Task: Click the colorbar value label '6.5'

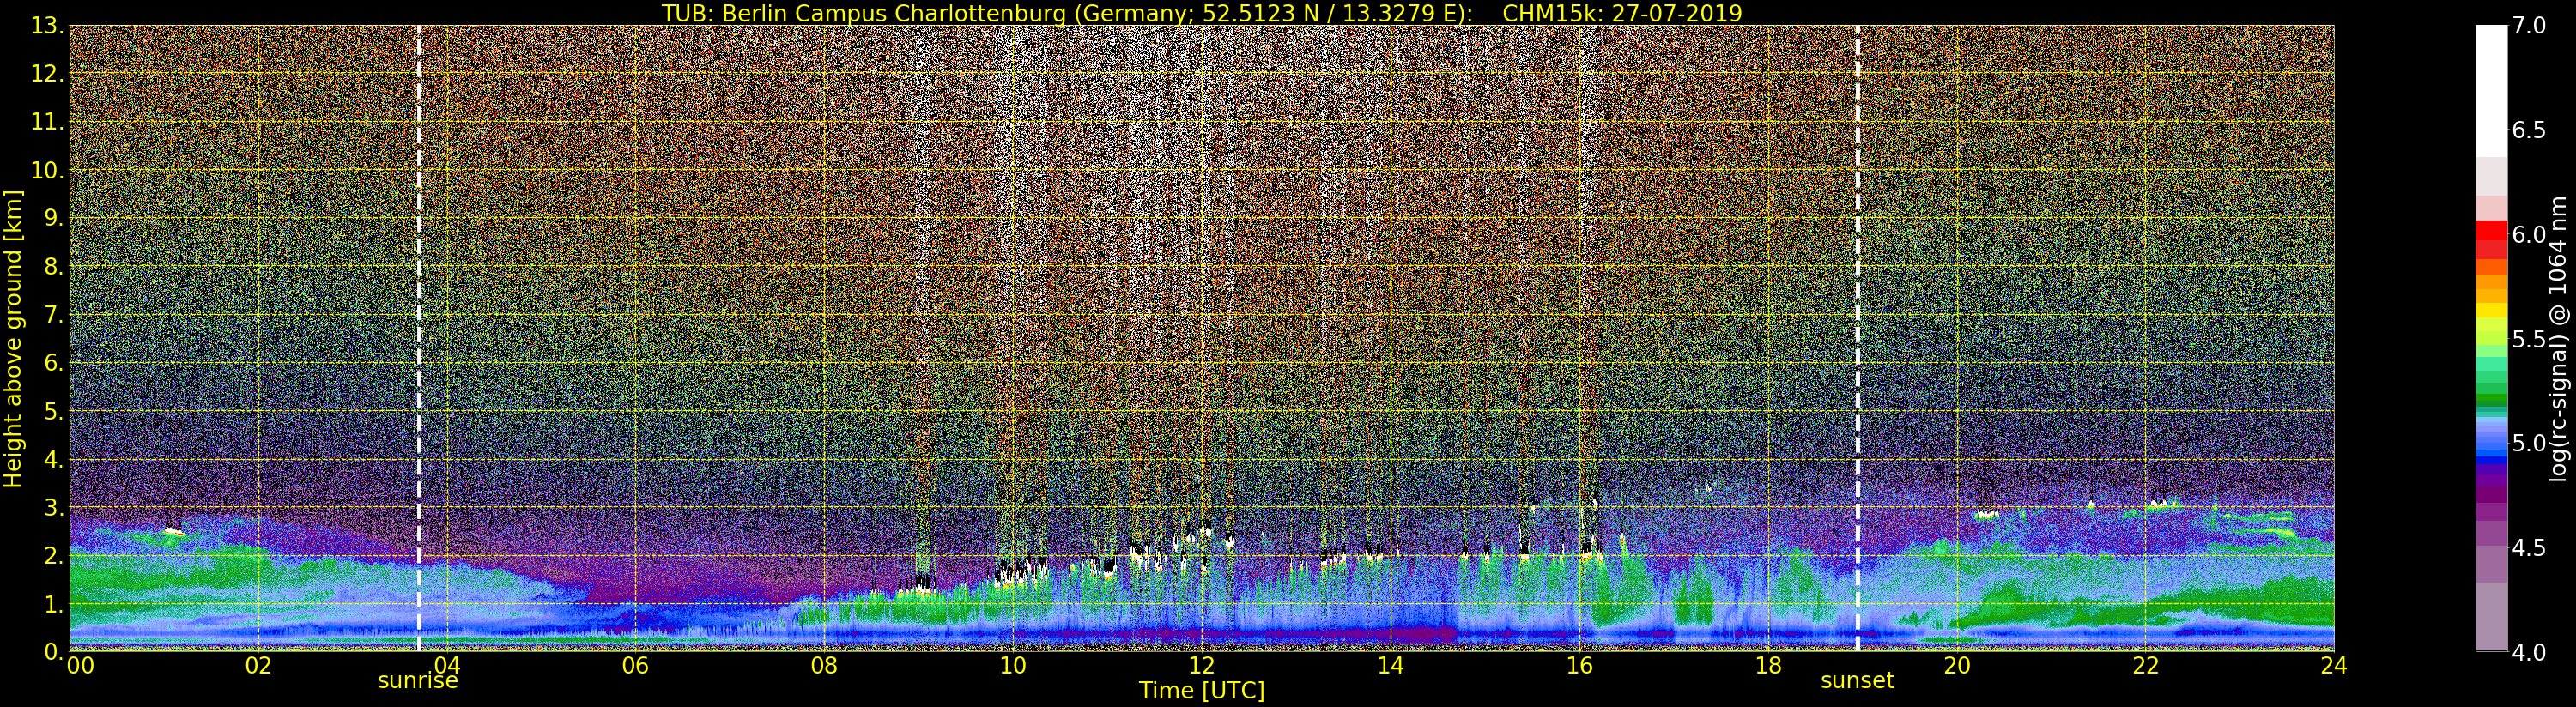Action: point(2529,130)
